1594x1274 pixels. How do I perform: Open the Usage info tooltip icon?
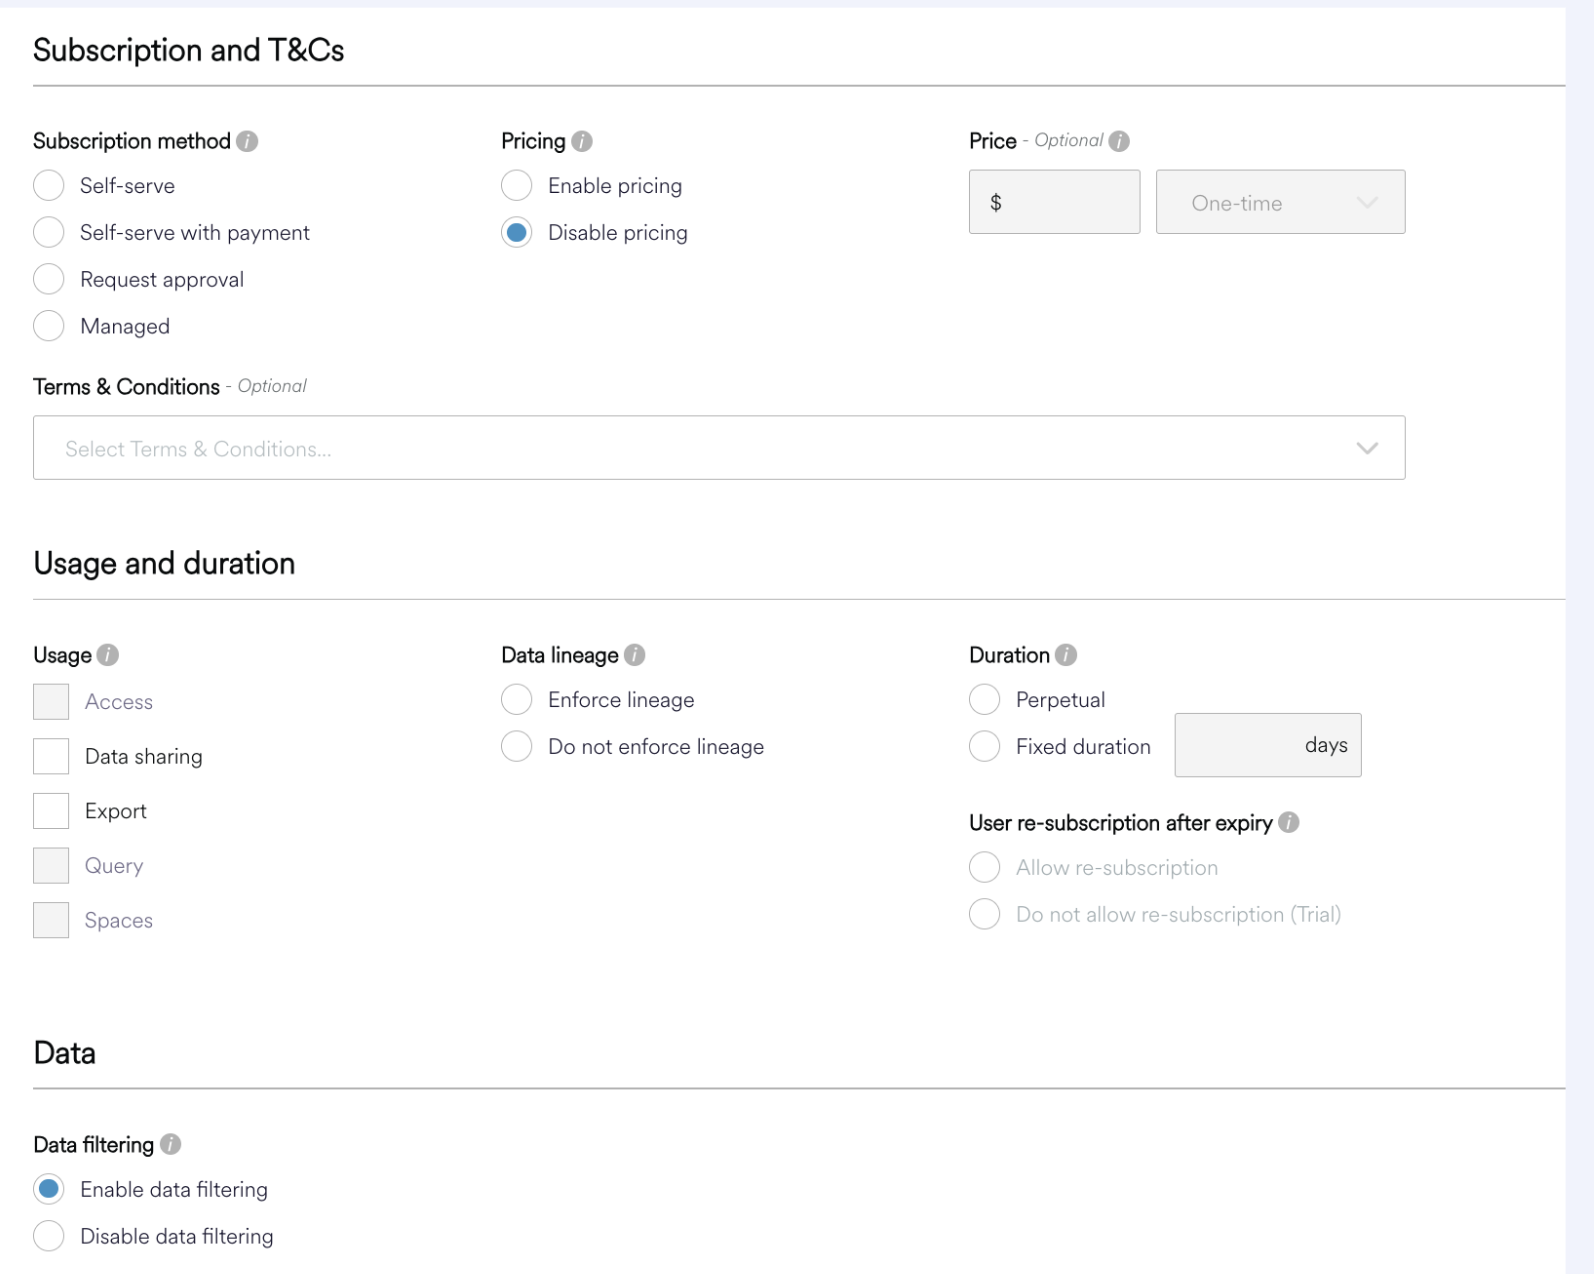(108, 655)
